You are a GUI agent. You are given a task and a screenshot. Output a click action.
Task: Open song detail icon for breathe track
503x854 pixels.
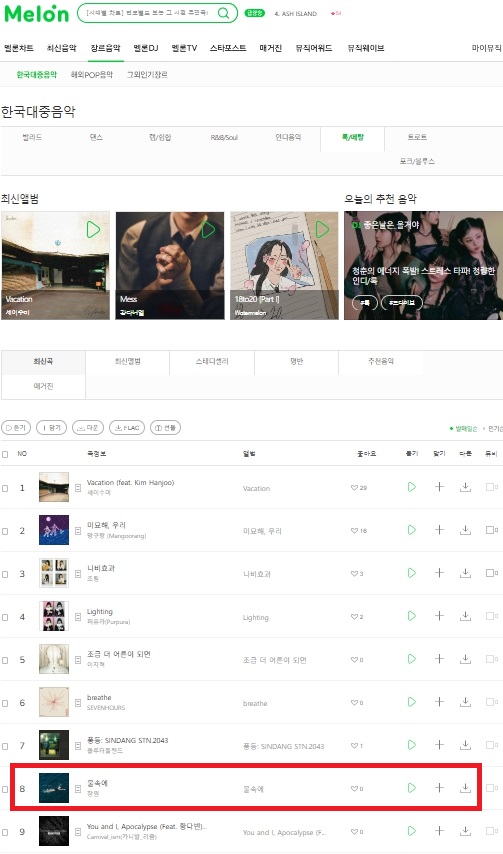pos(78,703)
